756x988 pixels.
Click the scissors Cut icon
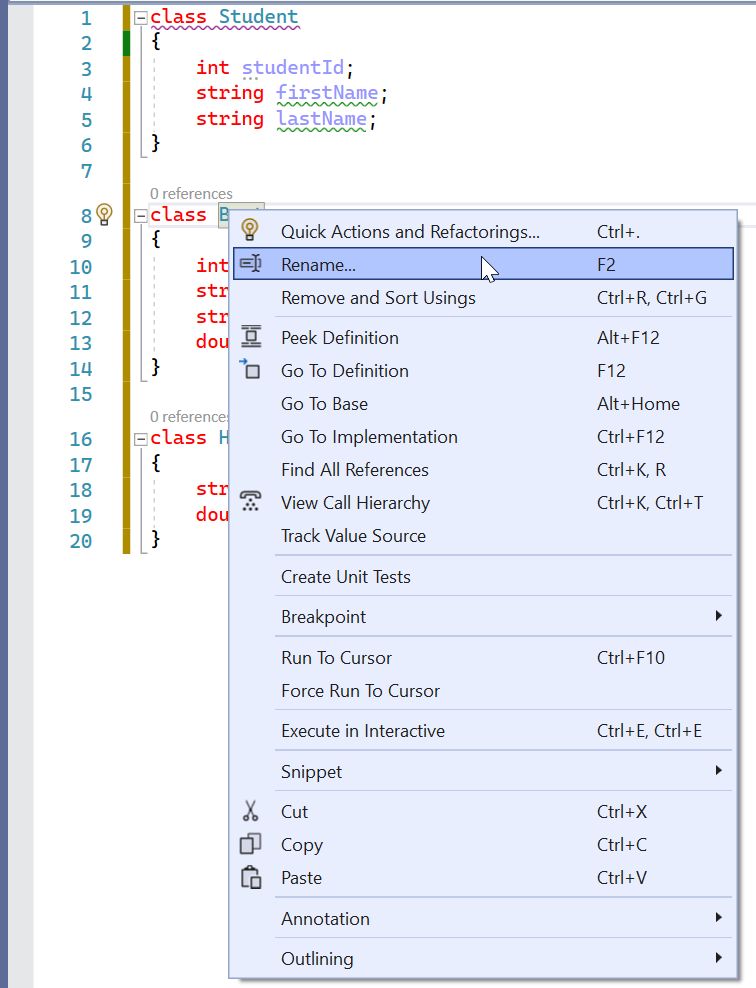[250, 811]
